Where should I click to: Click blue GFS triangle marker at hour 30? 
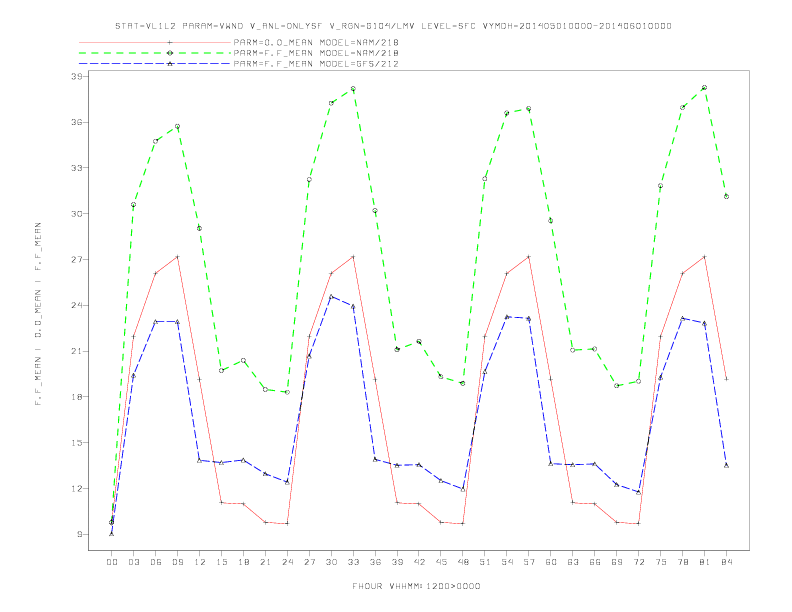(x=331, y=297)
